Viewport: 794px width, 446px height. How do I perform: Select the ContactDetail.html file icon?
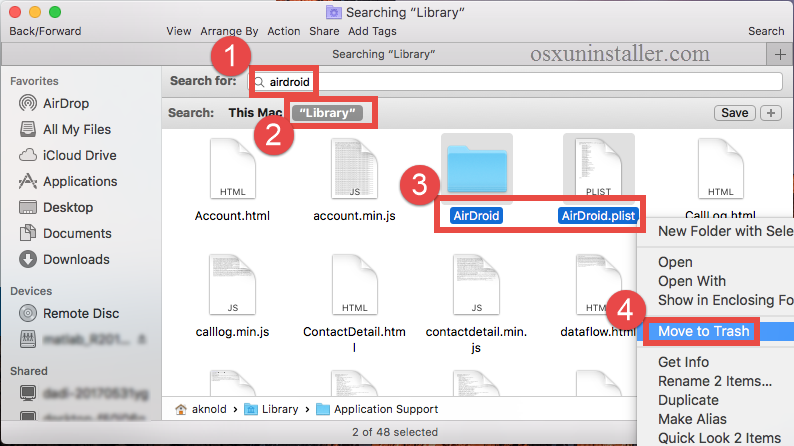[x=354, y=285]
